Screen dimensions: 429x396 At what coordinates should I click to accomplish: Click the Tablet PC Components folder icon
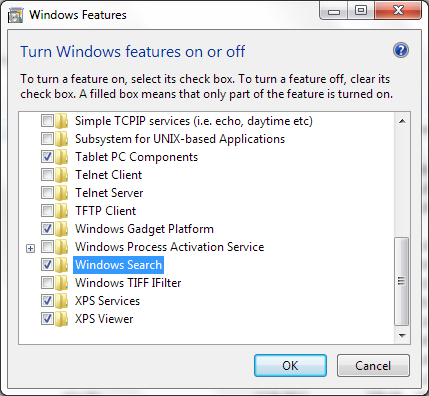pyautogui.click(x=62, y=157)
